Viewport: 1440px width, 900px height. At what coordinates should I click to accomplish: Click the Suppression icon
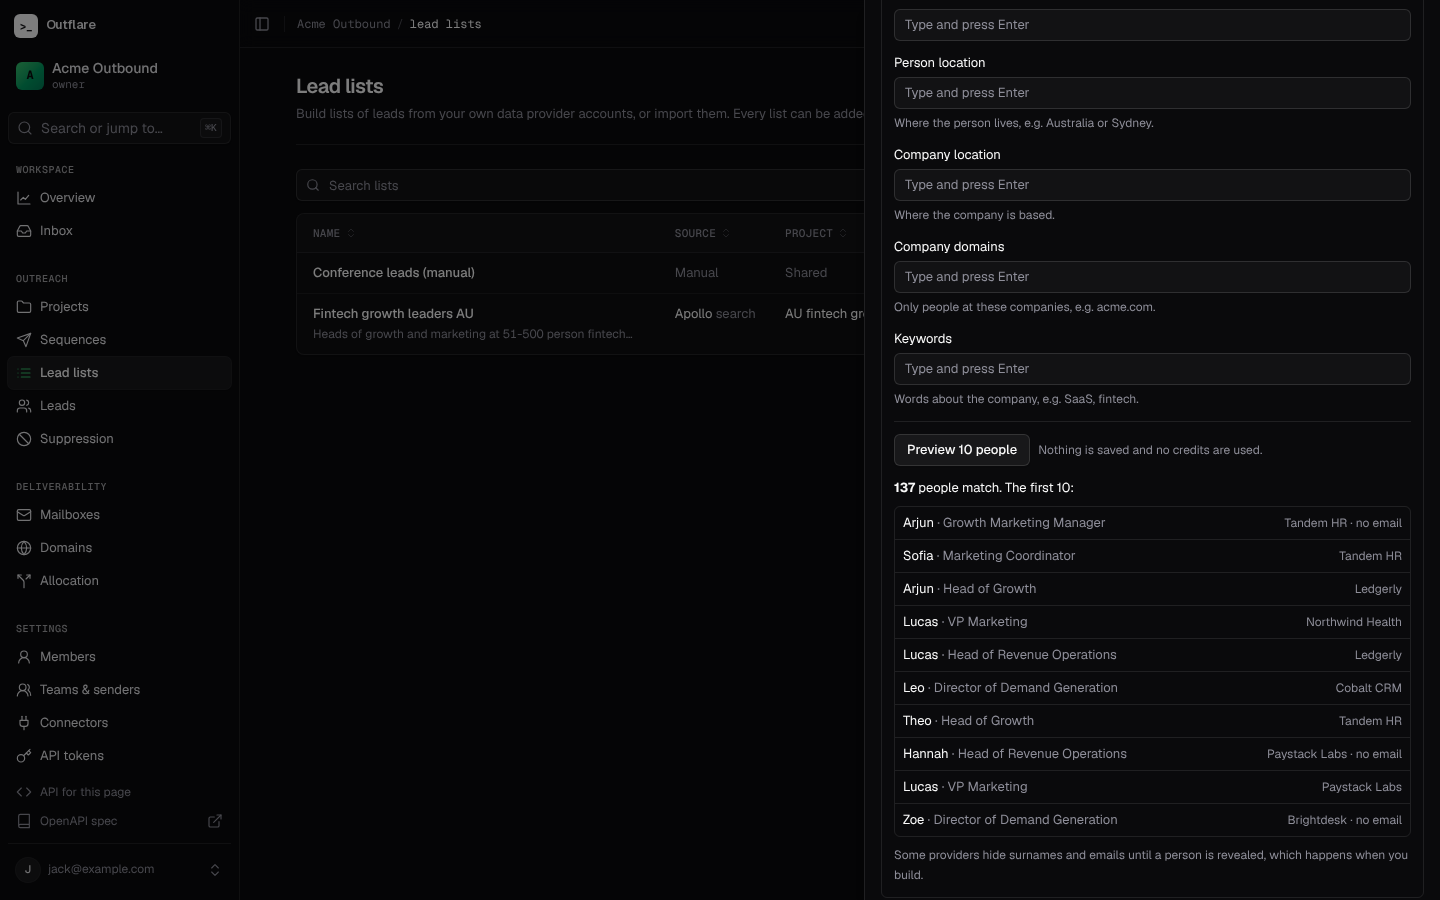24,439
